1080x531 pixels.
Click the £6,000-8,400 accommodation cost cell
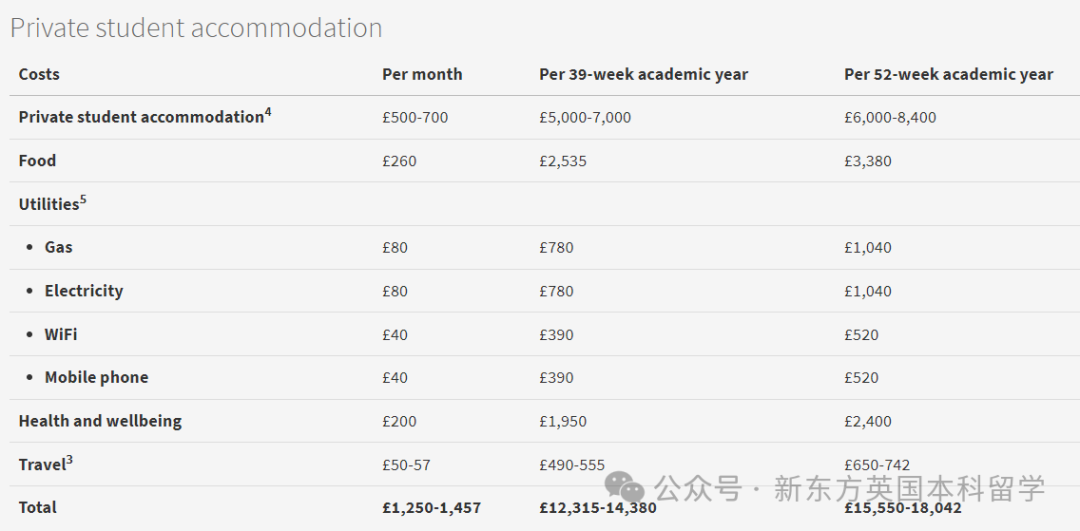890,118
